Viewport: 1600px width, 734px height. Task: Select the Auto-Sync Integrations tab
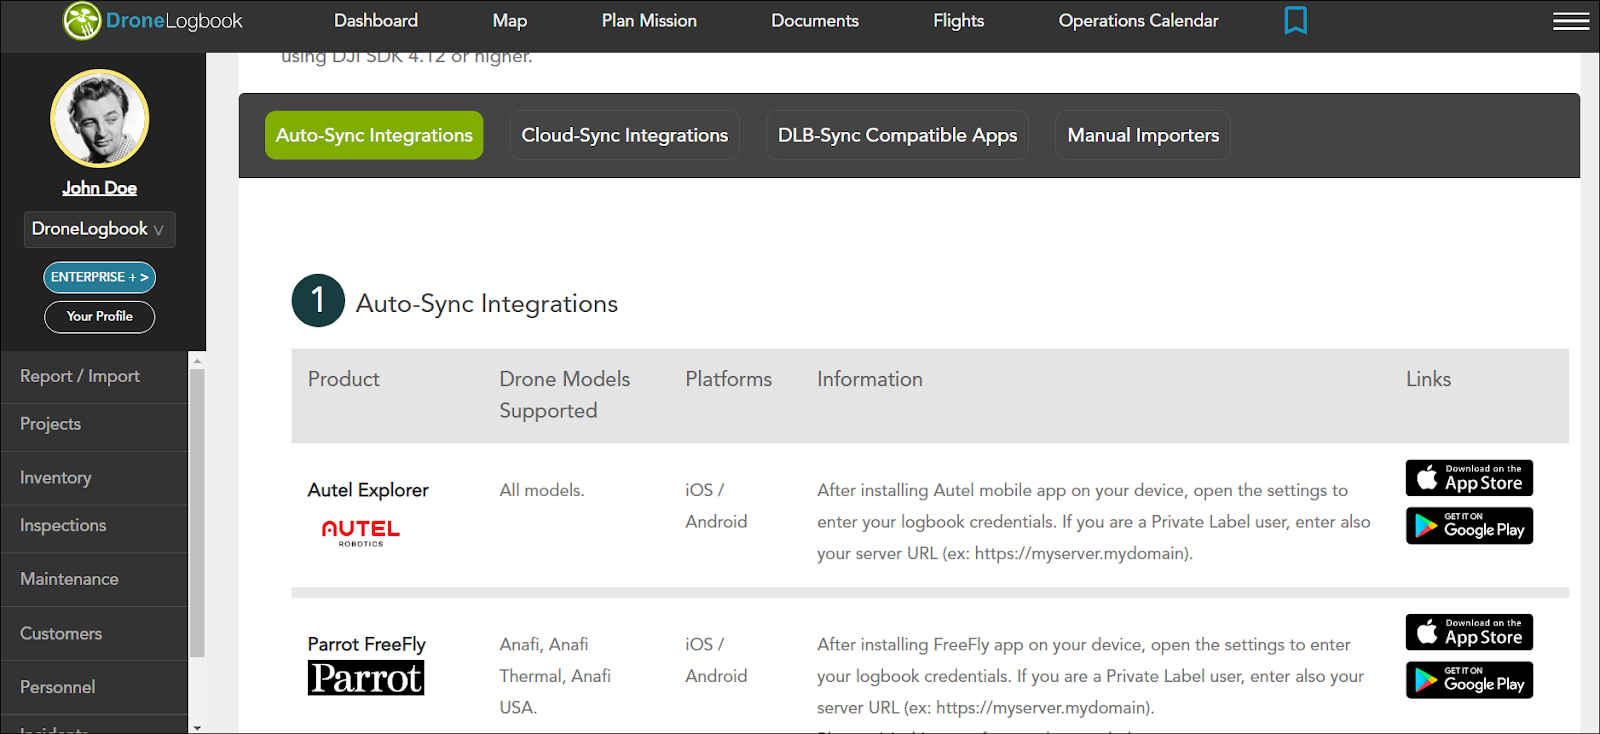point(374,135)
